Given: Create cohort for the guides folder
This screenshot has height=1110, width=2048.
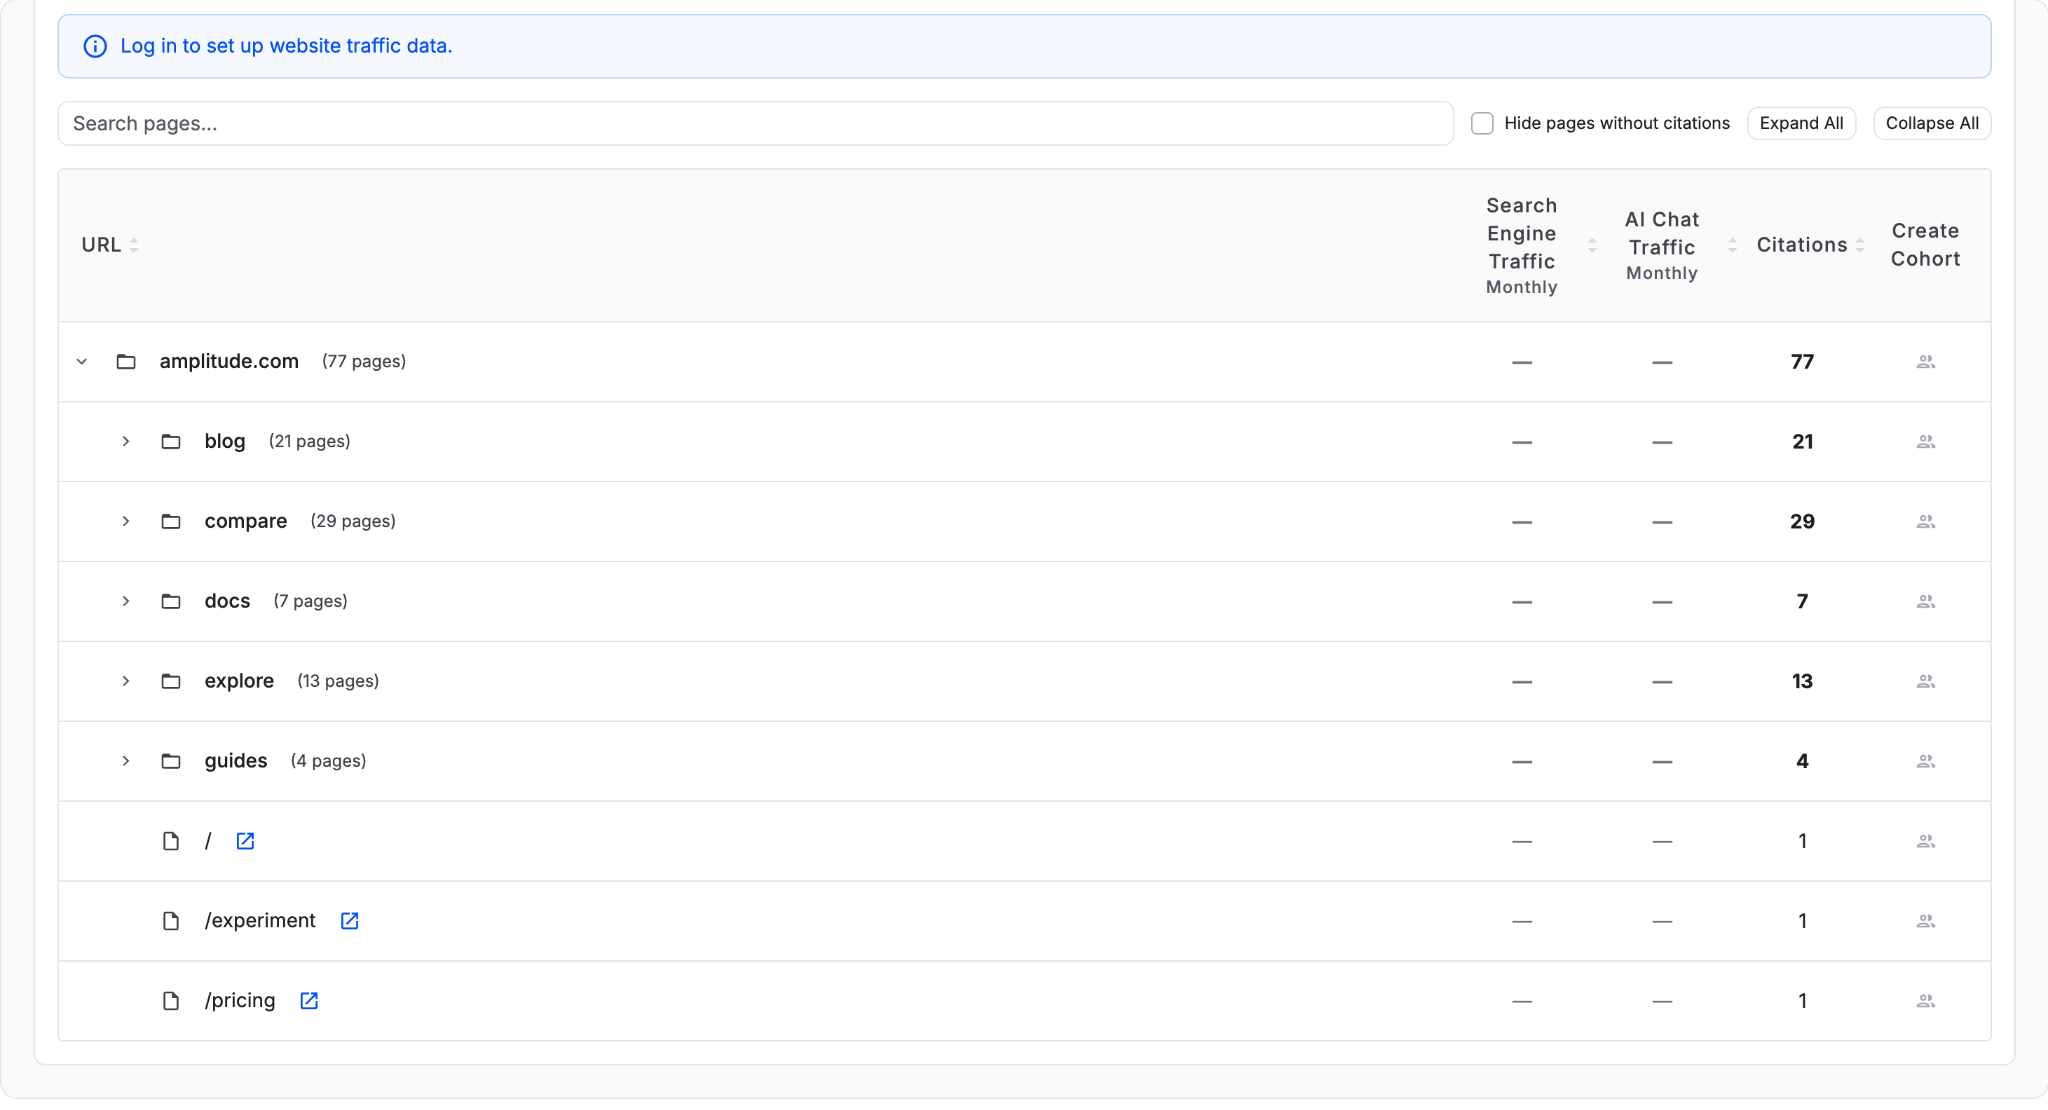Looking at the screenshot, I should pos(1925,762).
